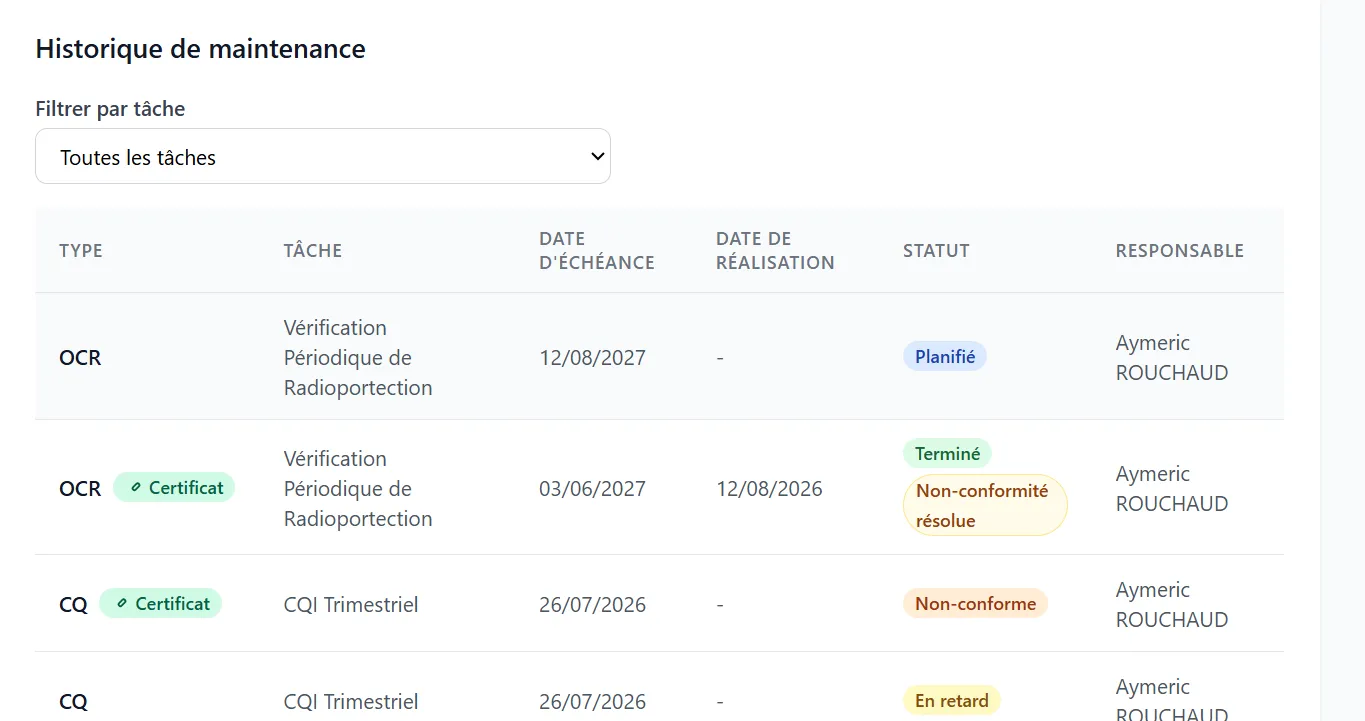Screen dimensions: 1365x721
Task: Click the Non-conformité résolue badge
Action: coord(985,505)
